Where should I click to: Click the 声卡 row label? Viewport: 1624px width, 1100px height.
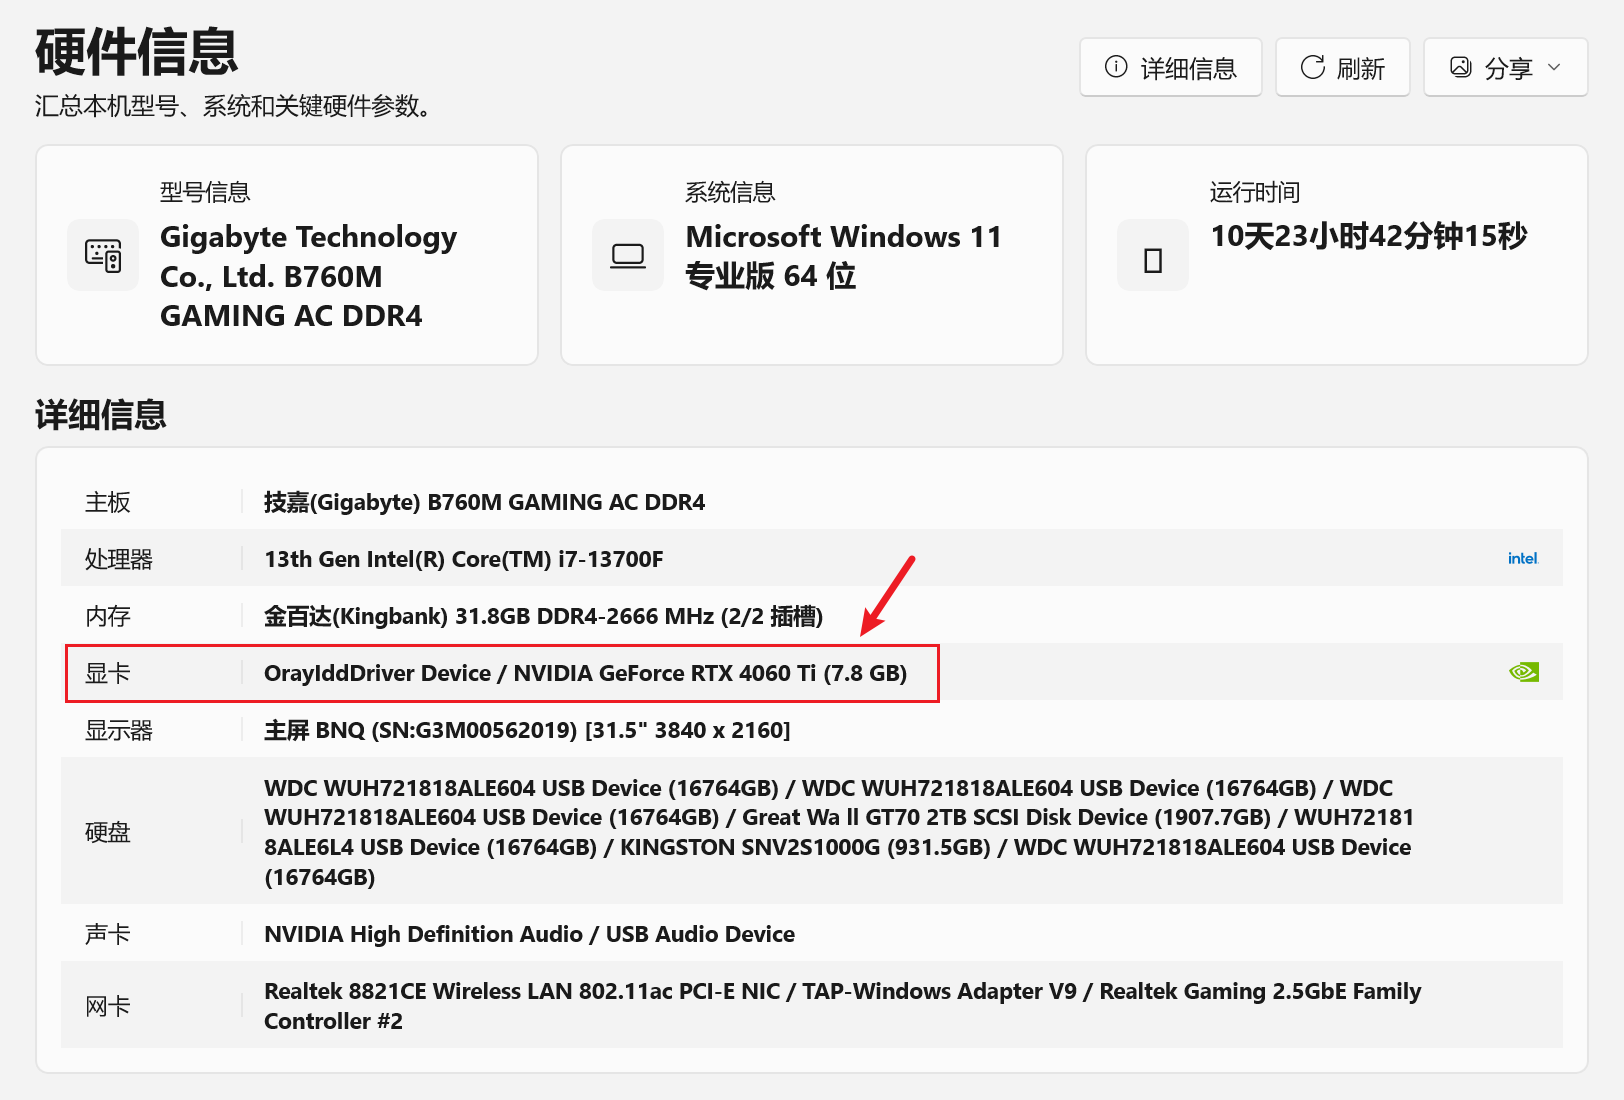[x=108, y=934]
